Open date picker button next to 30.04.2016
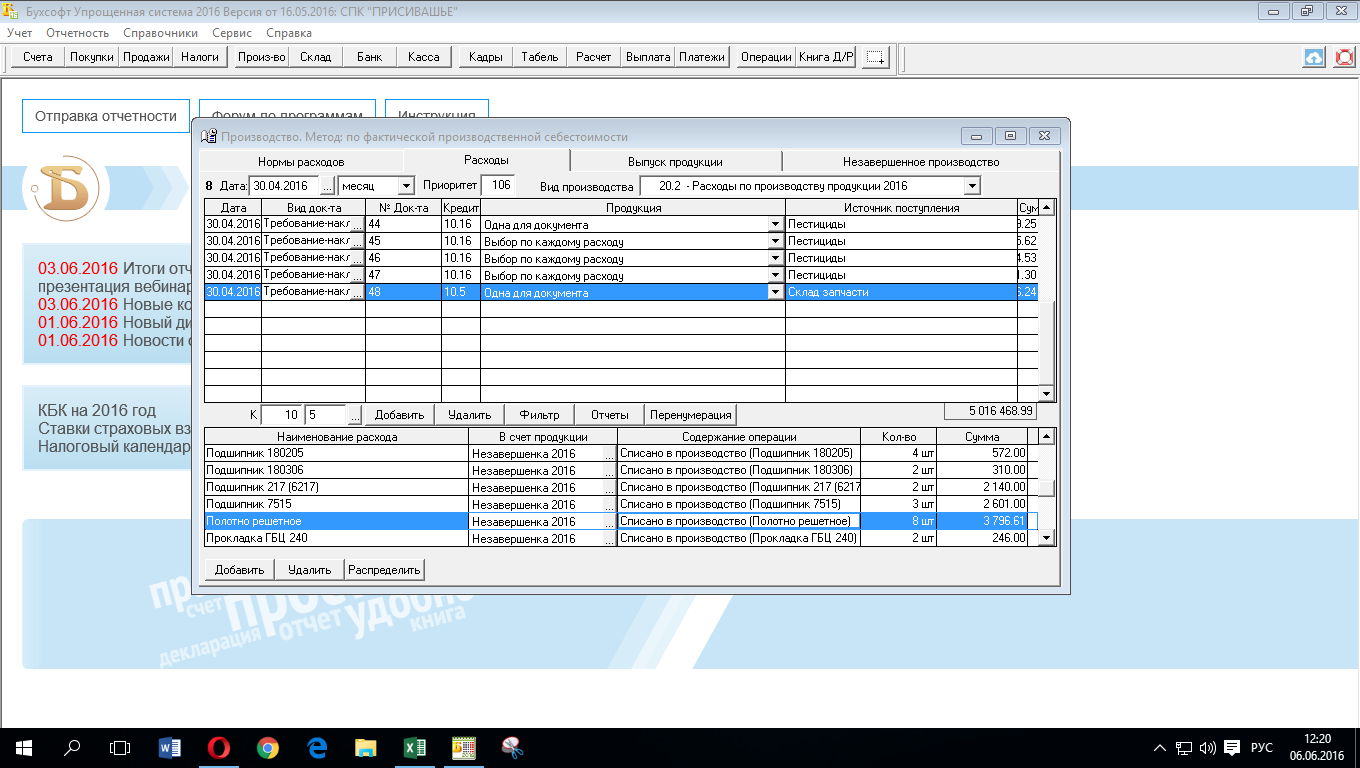The image size is (1360, 768). (x=327, y=186)
